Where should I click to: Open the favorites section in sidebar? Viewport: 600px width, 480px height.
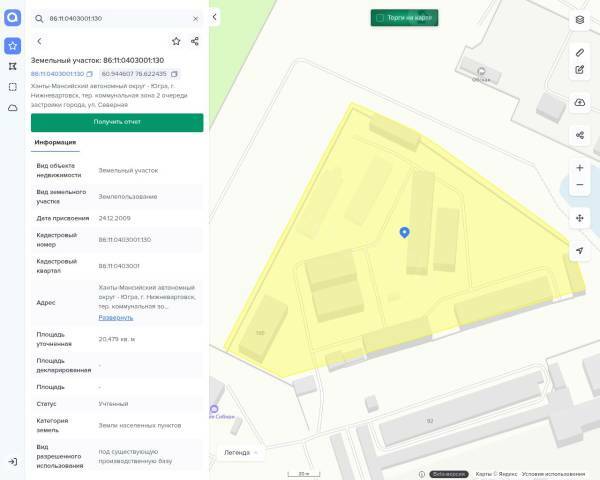pyautogui.click(x=12, y=46)
